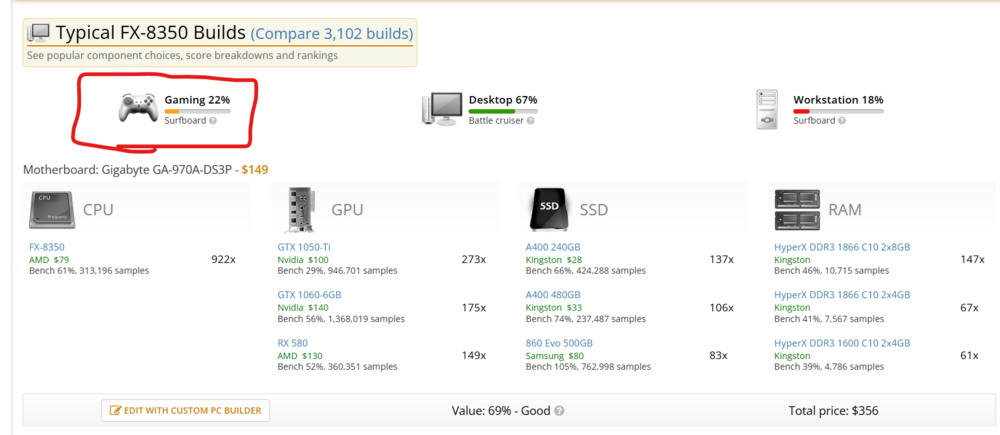Click the help icon next to Battle cruiser

tap(531, 121)
